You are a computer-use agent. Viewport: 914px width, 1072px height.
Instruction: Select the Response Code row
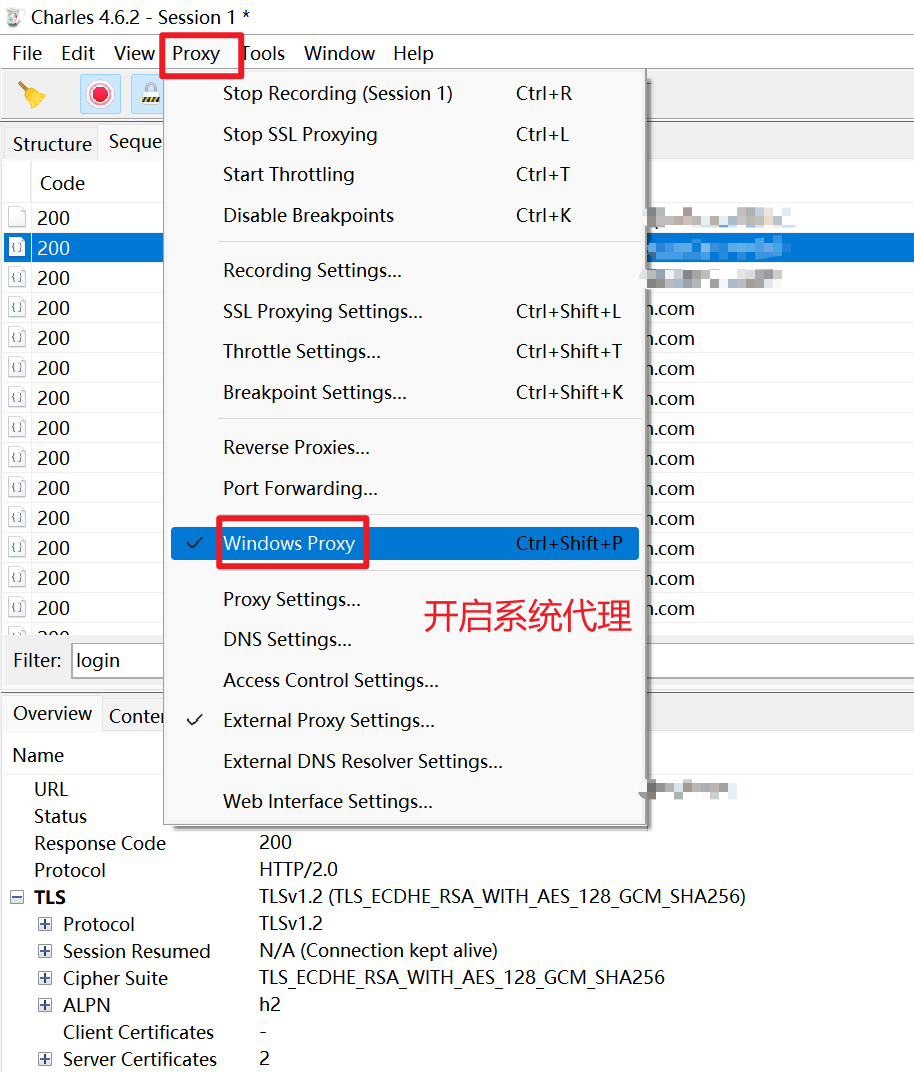(100, 844)
